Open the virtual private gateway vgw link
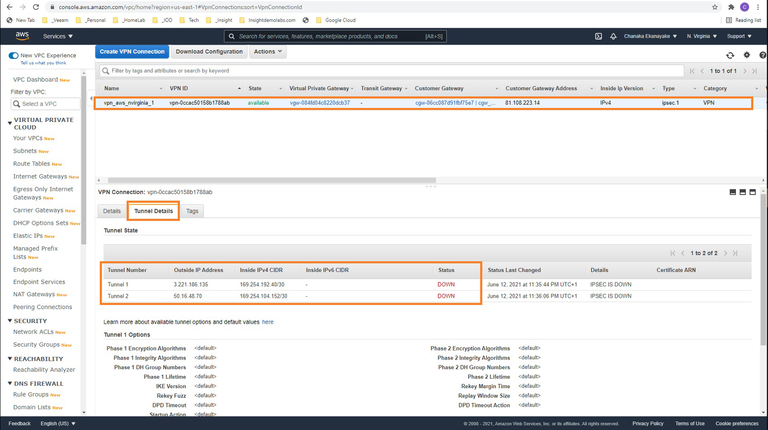Screen dimensions: 768x430 pyautogui.click(x=320, y=102)
